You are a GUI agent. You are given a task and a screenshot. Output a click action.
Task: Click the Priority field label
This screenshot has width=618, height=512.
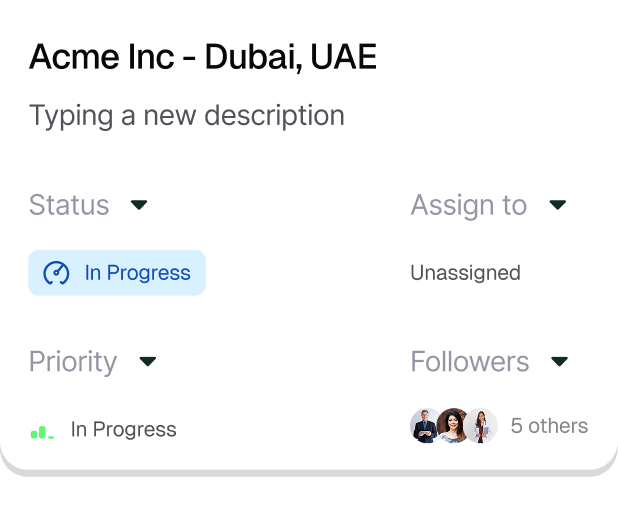tap(73, 361)
